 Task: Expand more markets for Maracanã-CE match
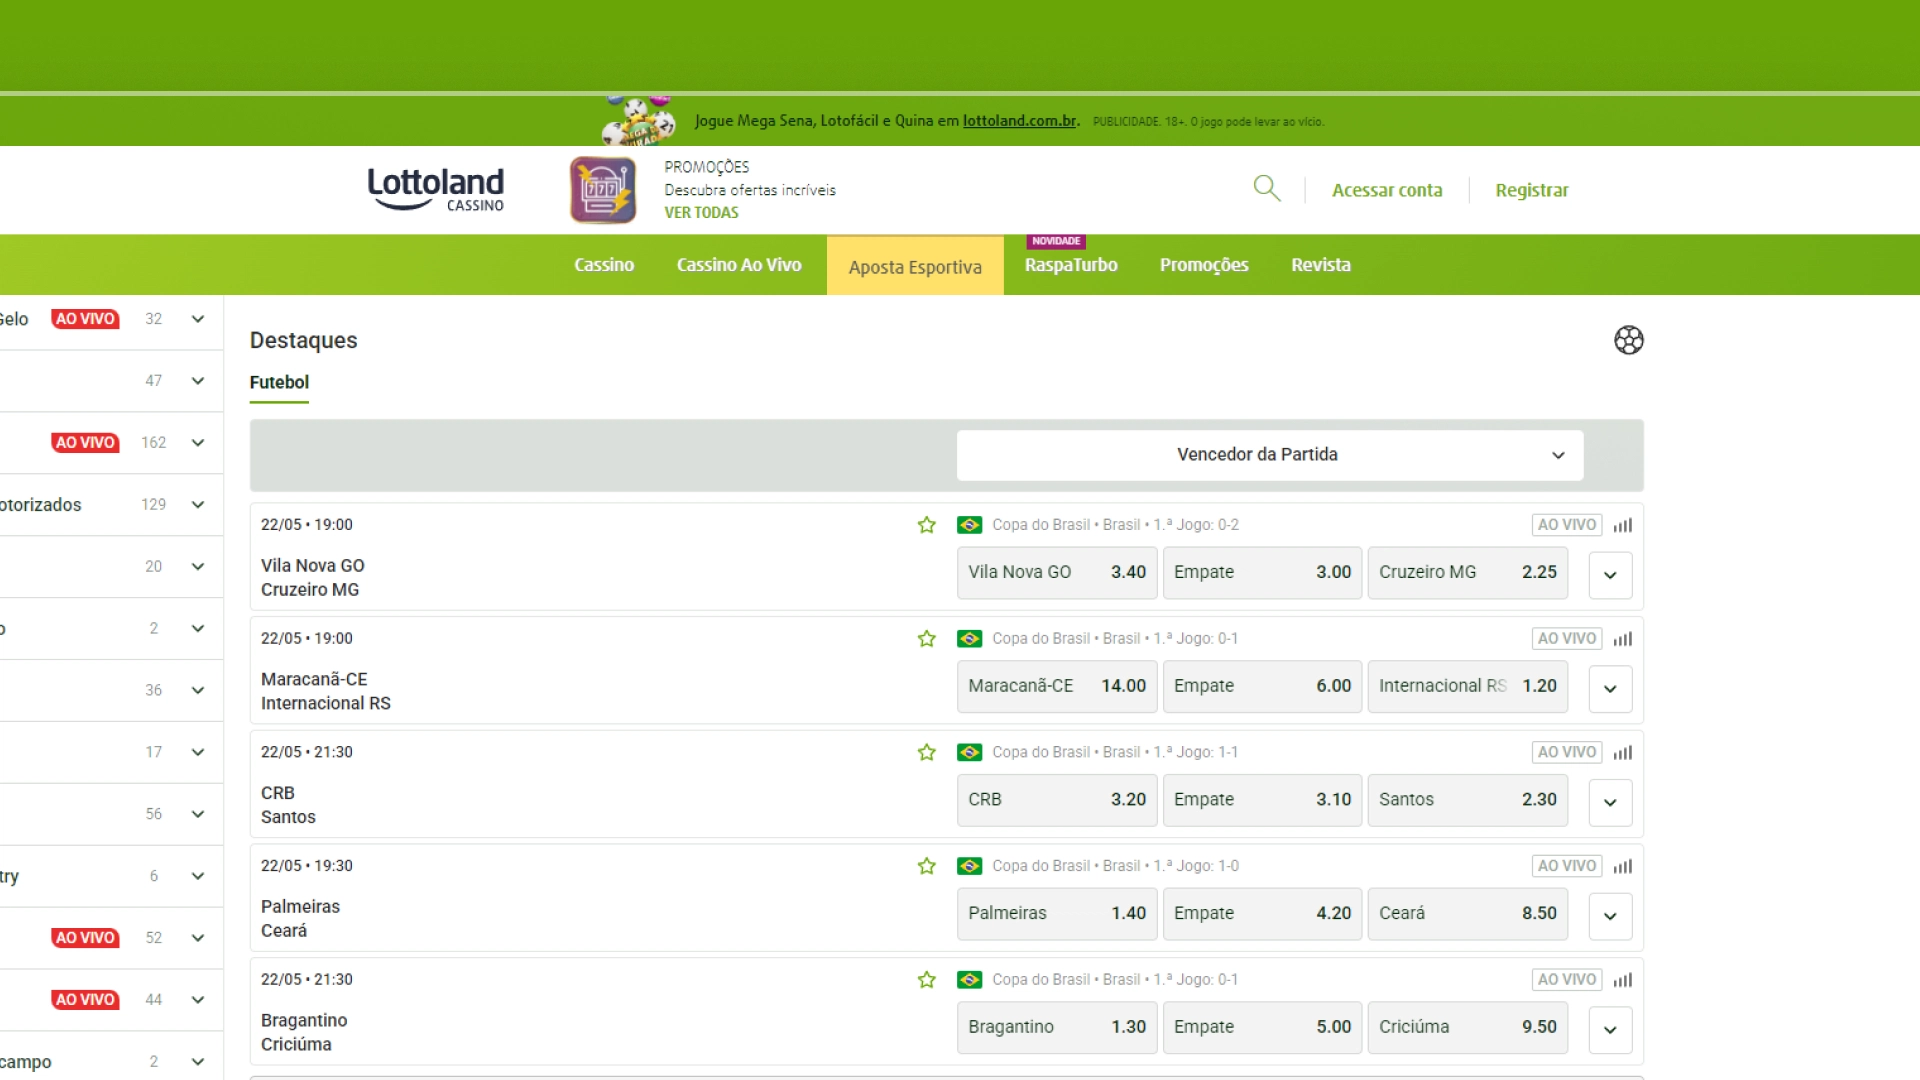tap(1610, 689)
